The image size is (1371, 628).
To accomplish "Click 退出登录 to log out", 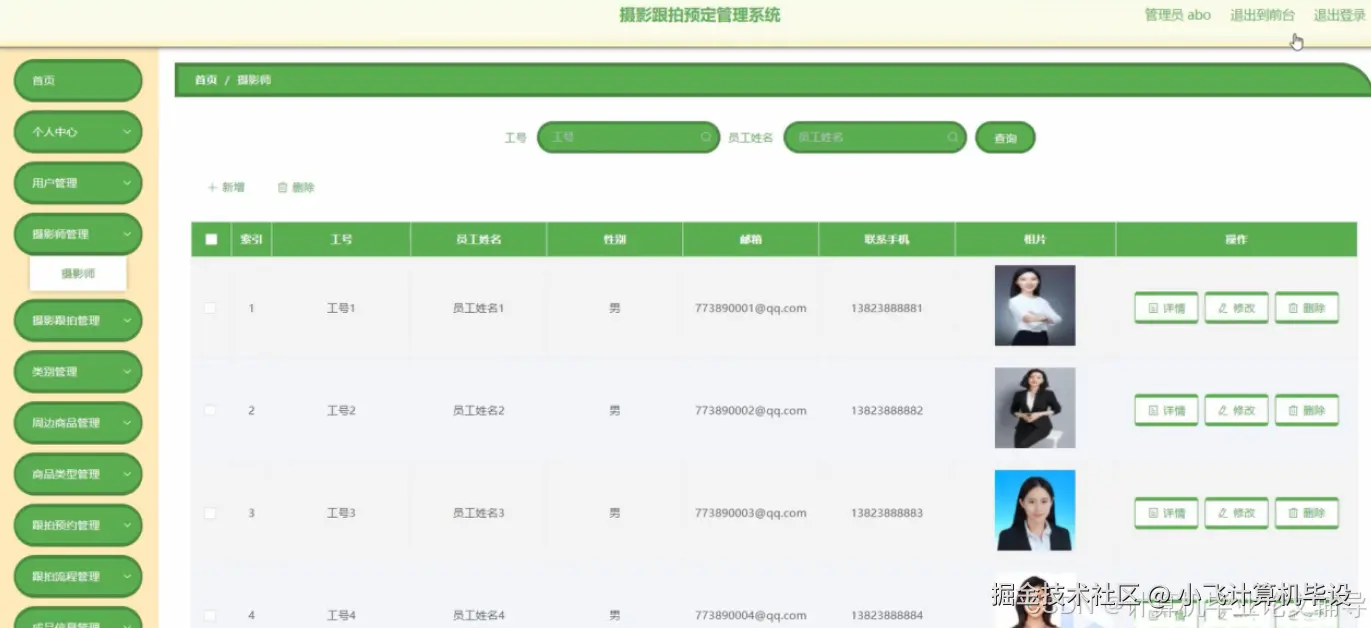I will tap(1339, 15).
